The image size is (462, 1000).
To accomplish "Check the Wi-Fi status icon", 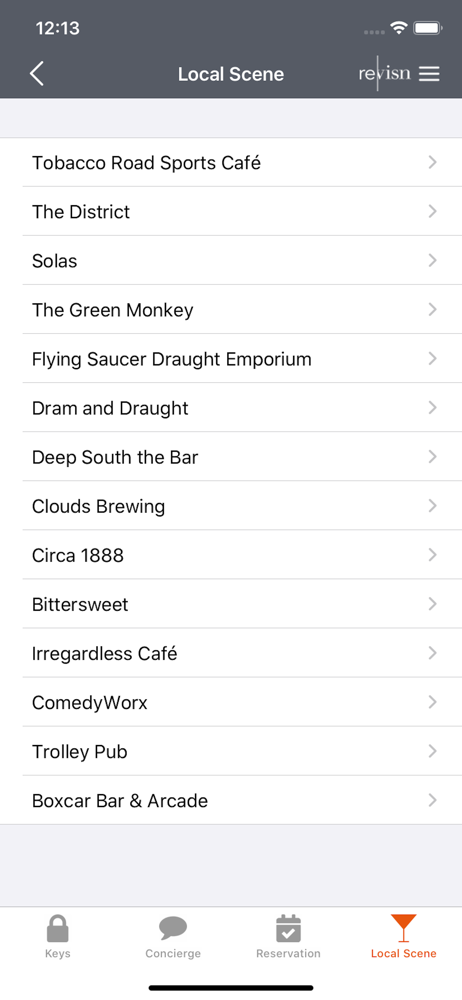I will pyautogui.click(x=399, y=28).
